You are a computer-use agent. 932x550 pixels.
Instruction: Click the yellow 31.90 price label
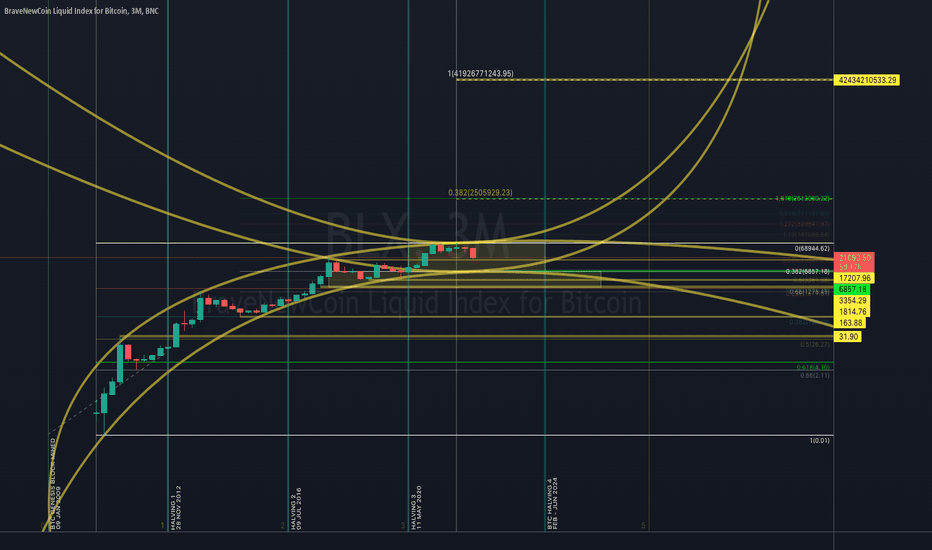pyautogui.click(x=848, y=337)
